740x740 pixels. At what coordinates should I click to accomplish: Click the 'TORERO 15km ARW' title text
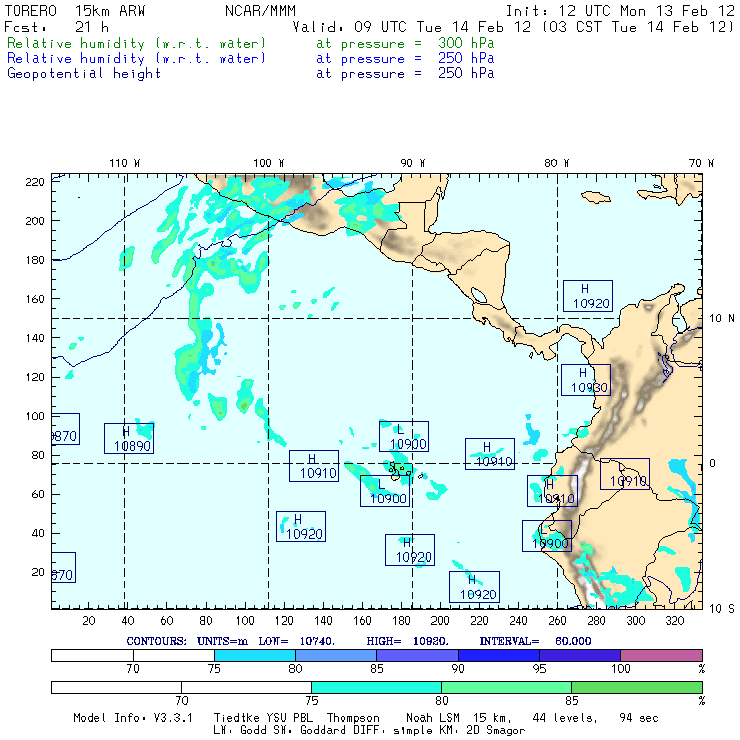(75, 11)
